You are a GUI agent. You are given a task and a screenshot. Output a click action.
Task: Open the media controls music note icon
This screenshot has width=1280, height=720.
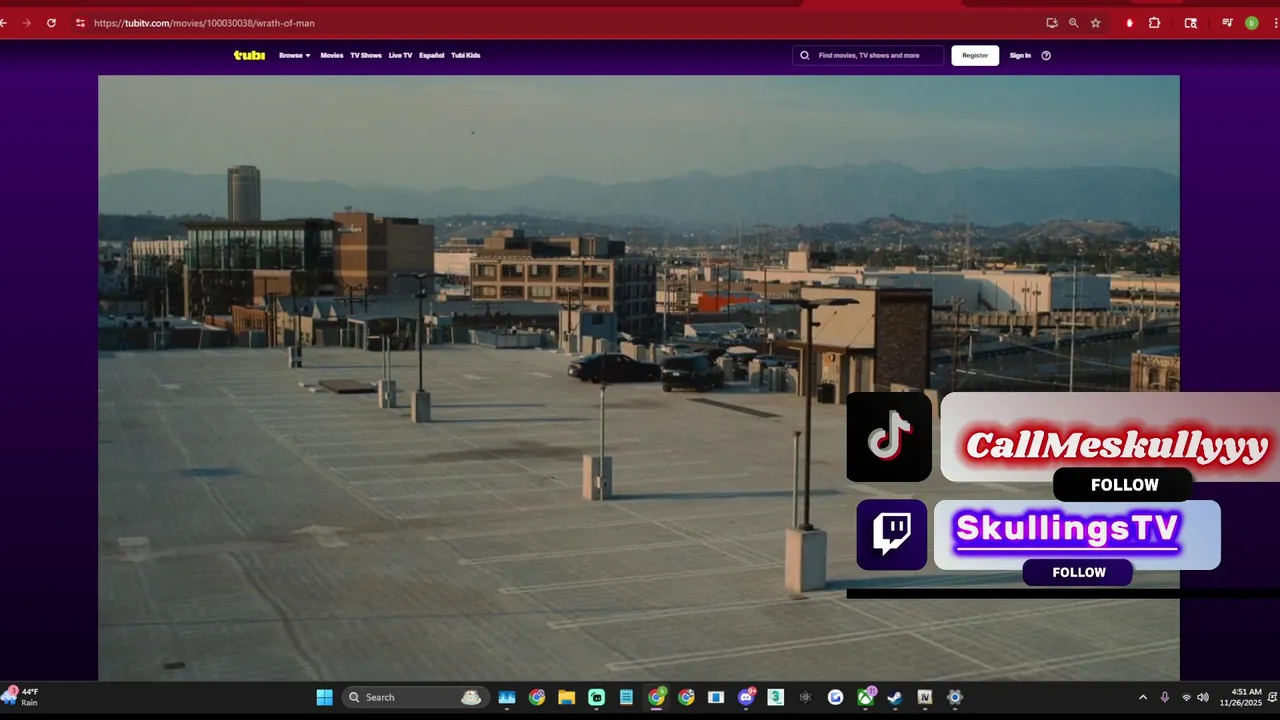(1227, 23)
